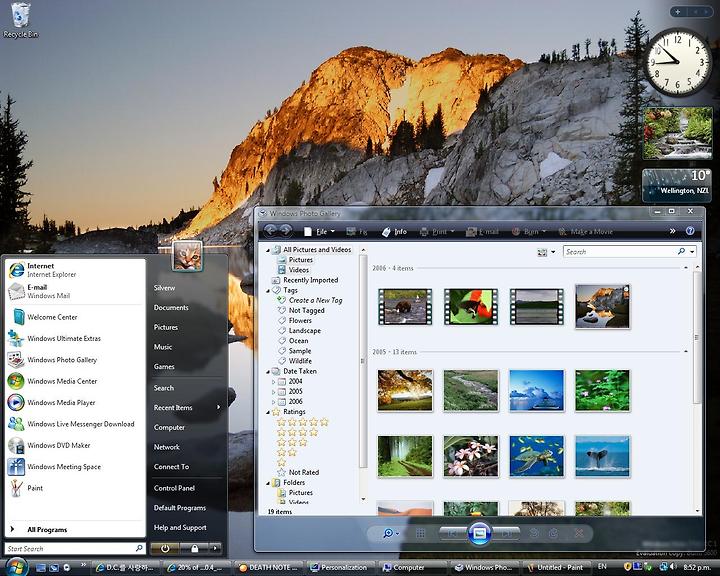Viewport: 720px width, 576px height.
Task: Launch Windows DVD Maker
Action: (x=75, y=445)
